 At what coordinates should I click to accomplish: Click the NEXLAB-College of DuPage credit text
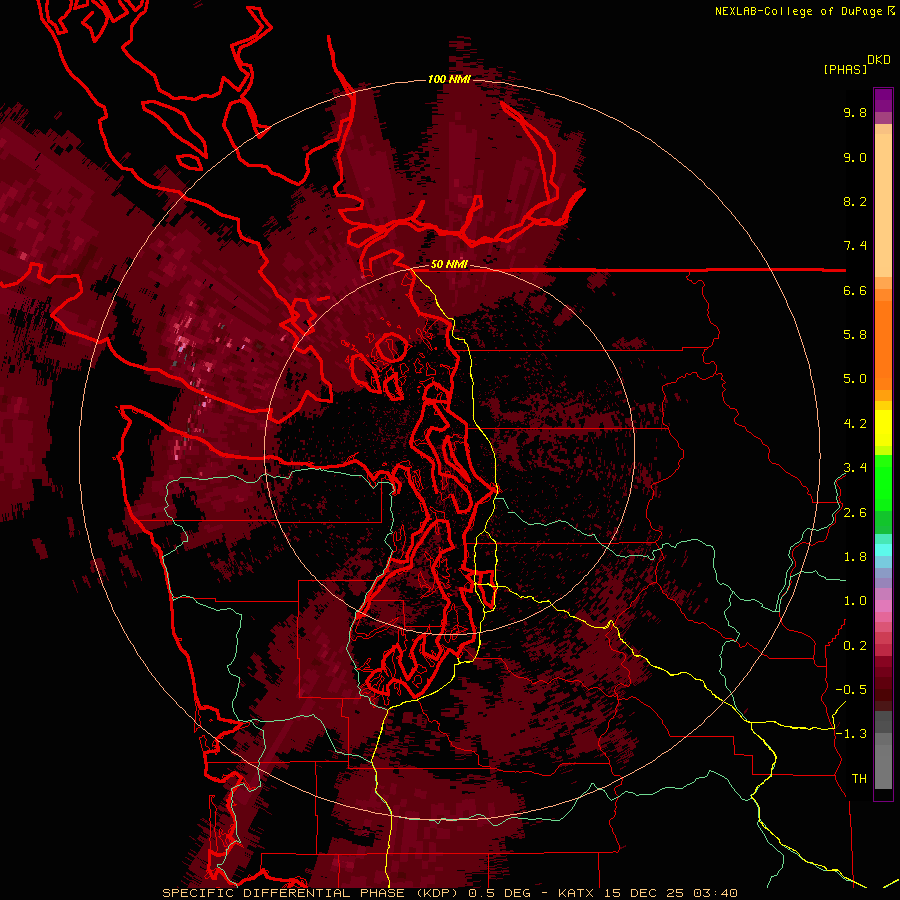click(x=799, y=11)
